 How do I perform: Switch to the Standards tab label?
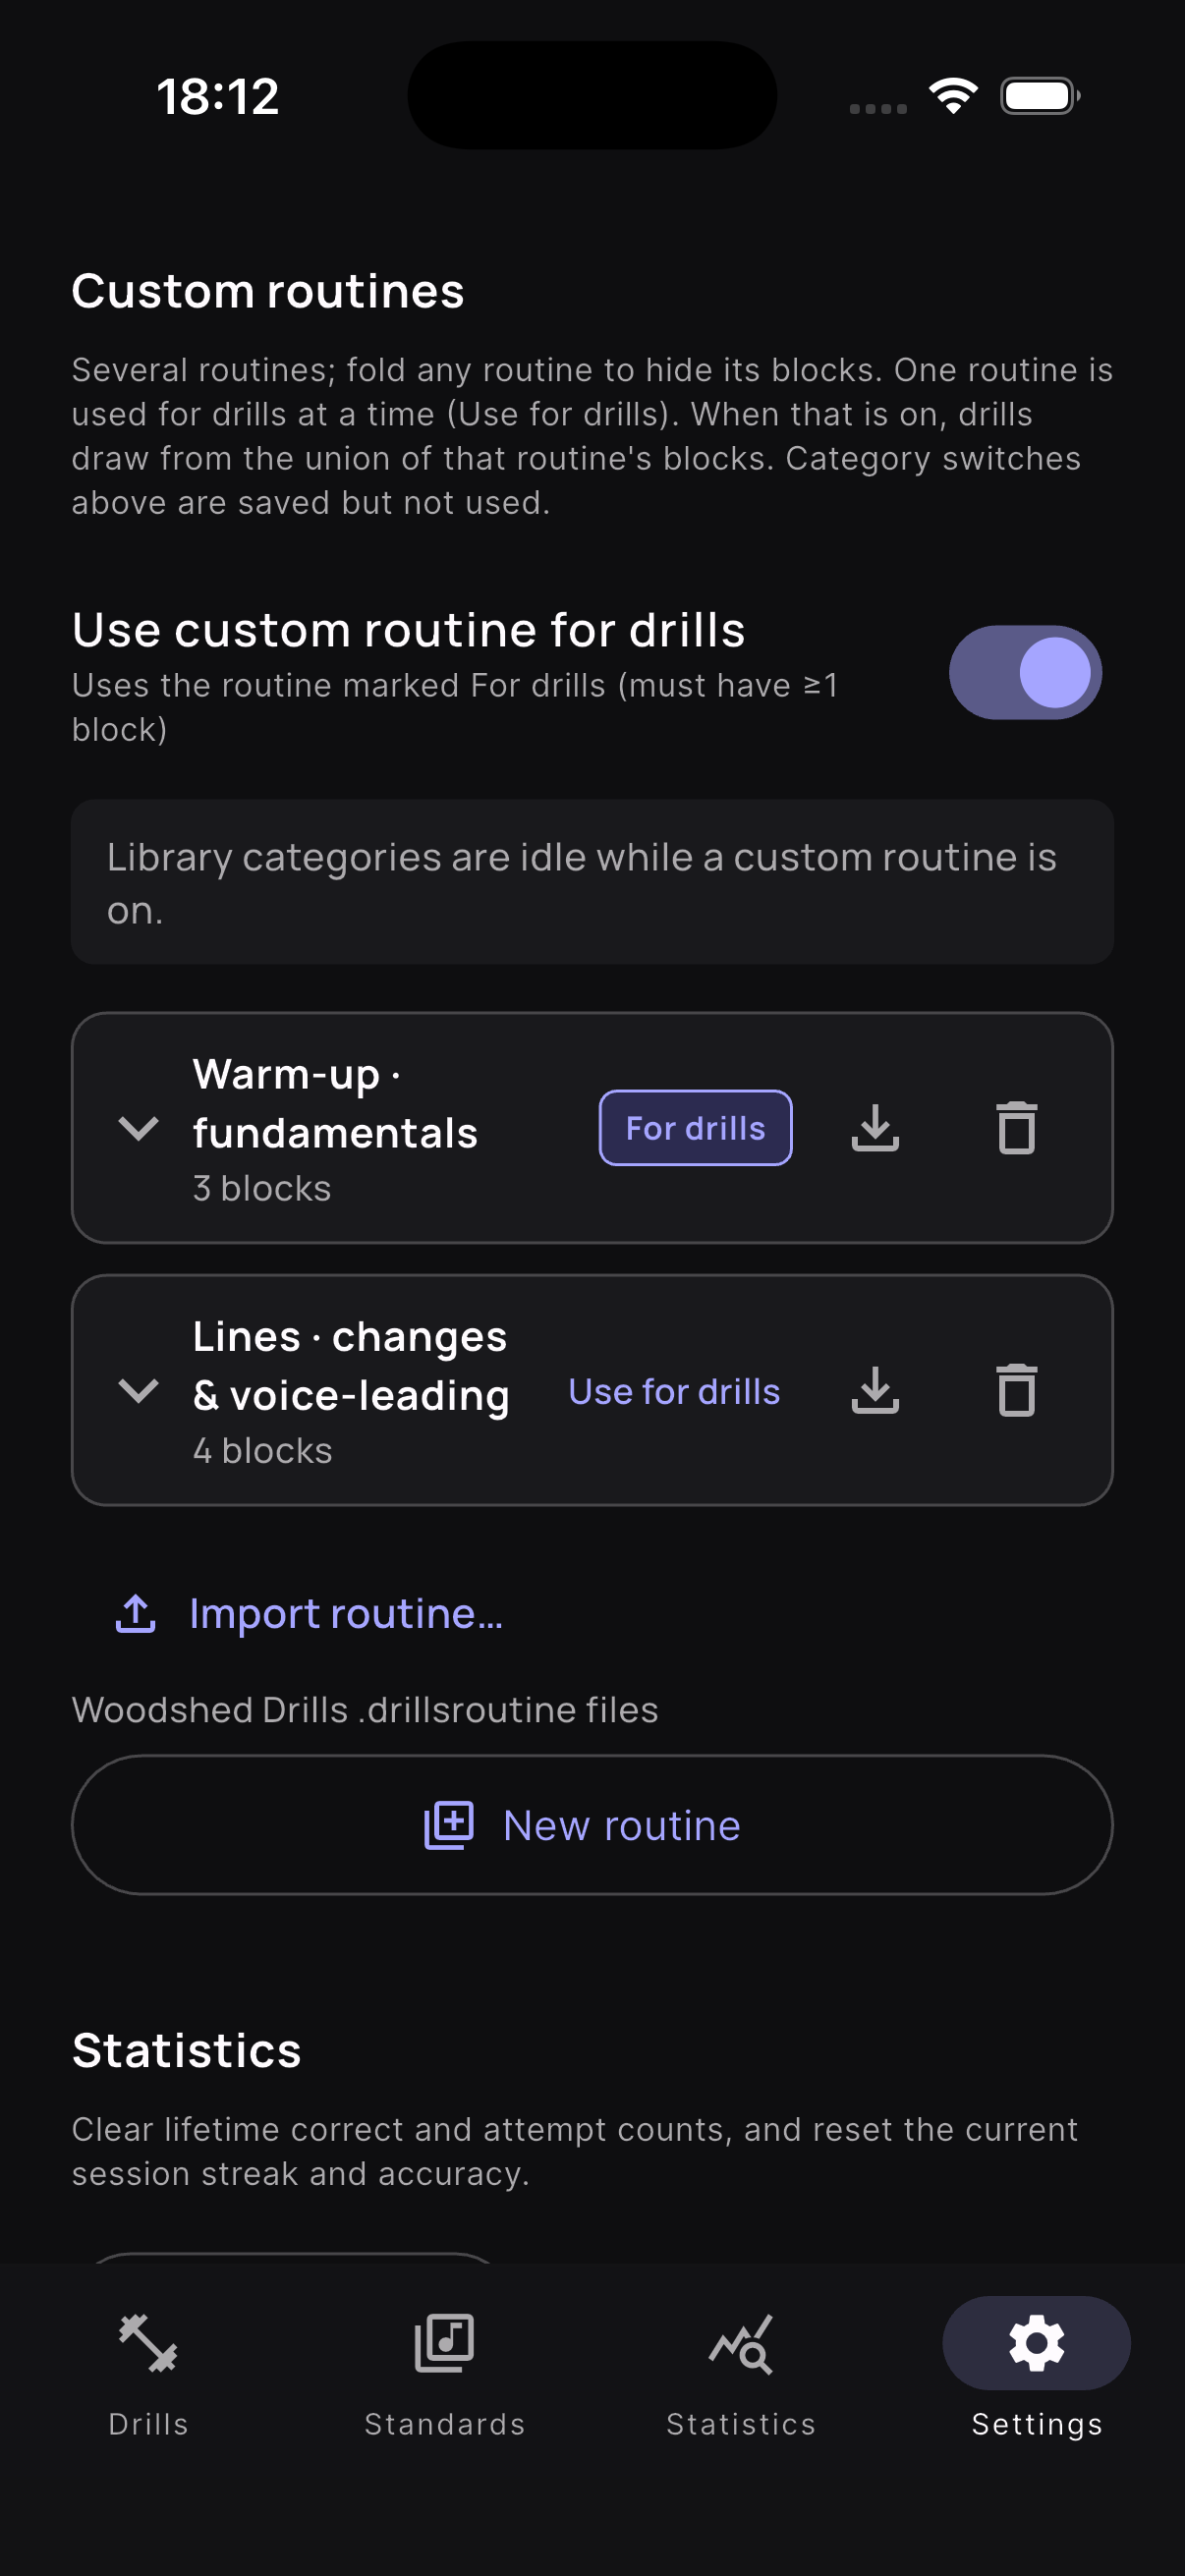pos(444,2424)
